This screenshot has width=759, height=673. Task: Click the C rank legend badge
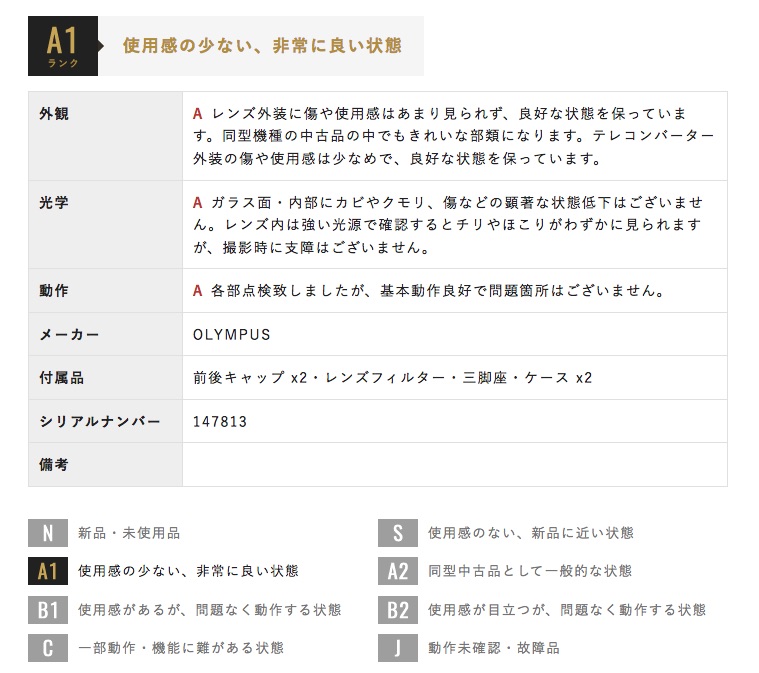[x=48, y=648]
